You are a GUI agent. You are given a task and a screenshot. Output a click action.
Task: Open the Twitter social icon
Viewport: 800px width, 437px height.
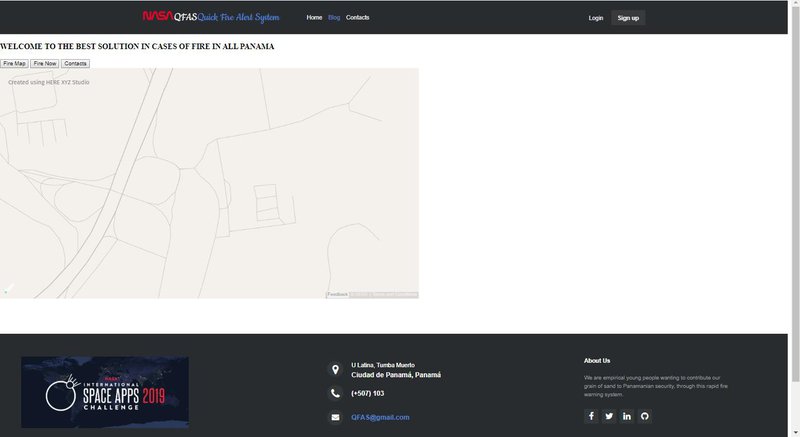click(x=609, y=416)
